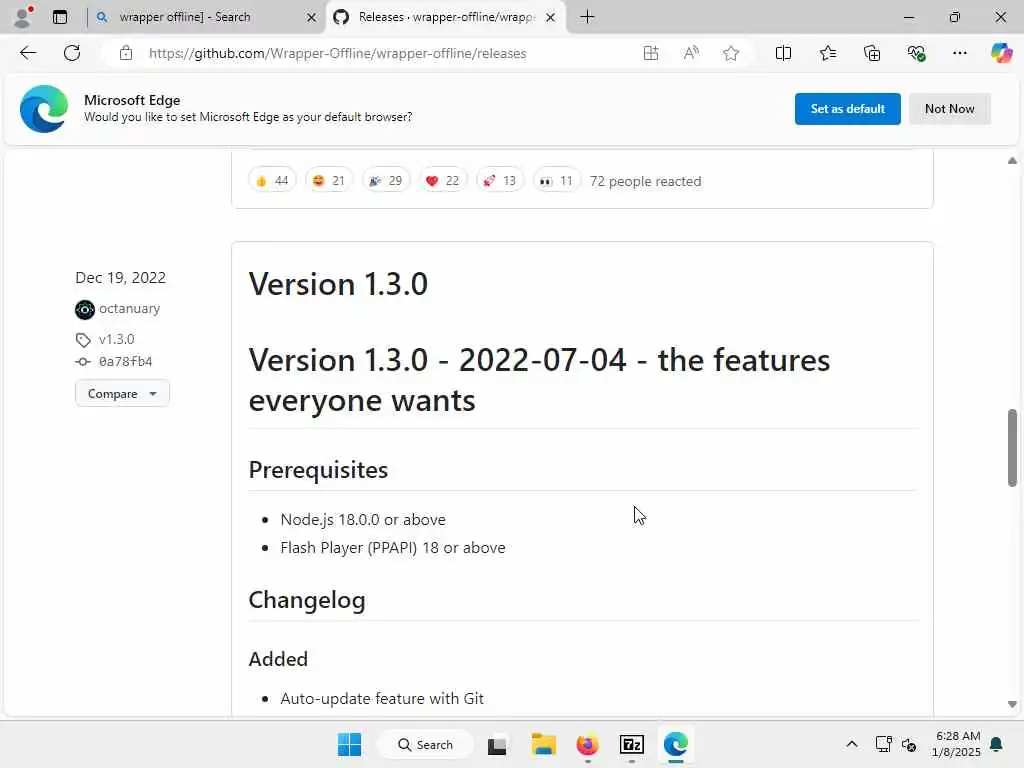
Task: Toggle laugh reaction with 21
Action: 329,181
